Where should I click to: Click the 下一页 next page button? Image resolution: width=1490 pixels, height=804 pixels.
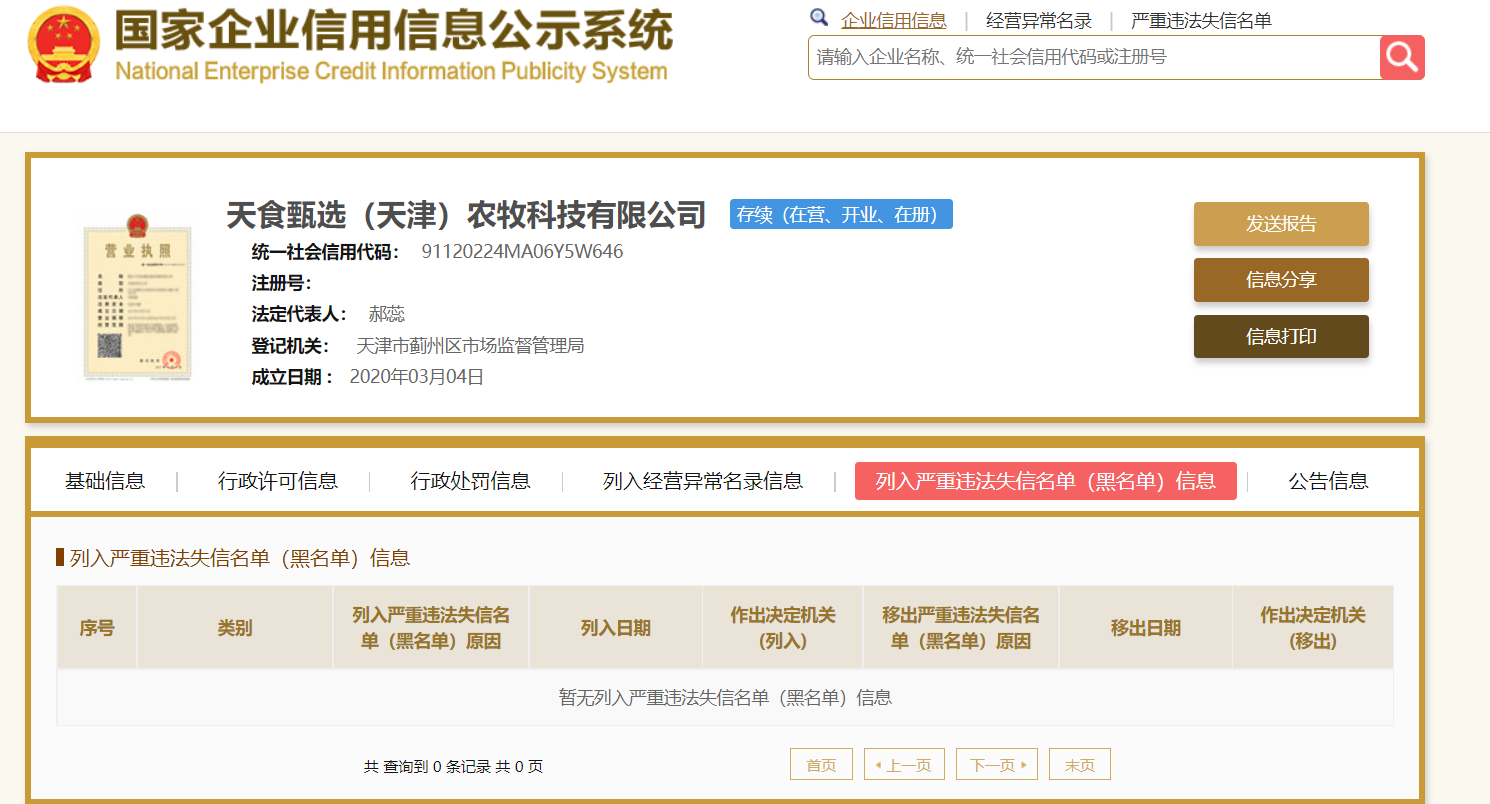(x=997, y=765)
